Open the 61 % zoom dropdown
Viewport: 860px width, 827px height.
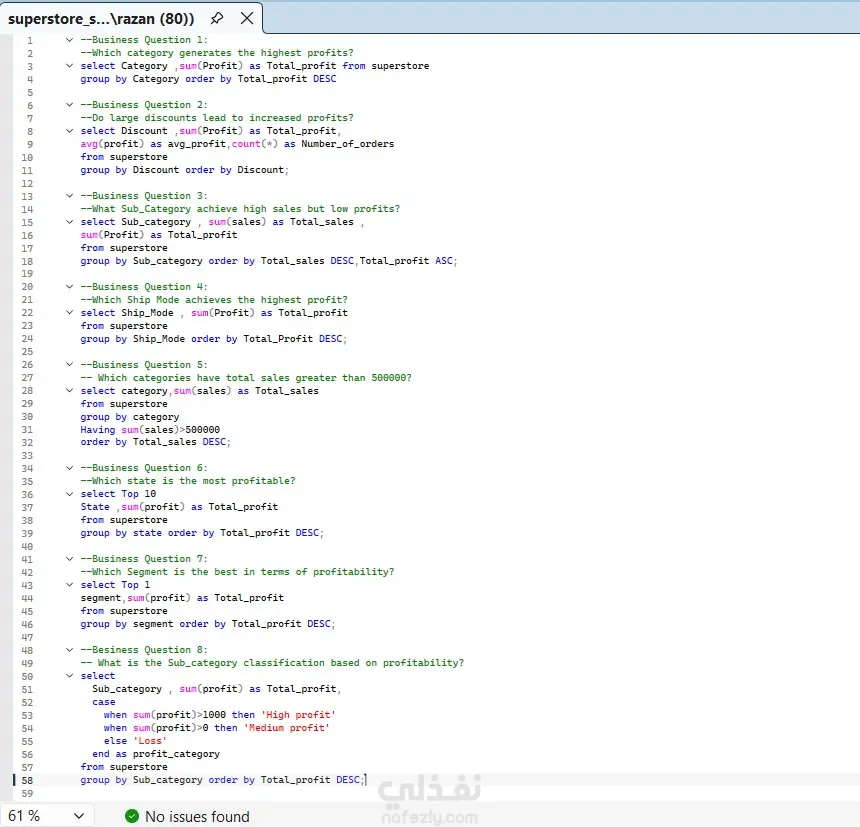[79, 816]
